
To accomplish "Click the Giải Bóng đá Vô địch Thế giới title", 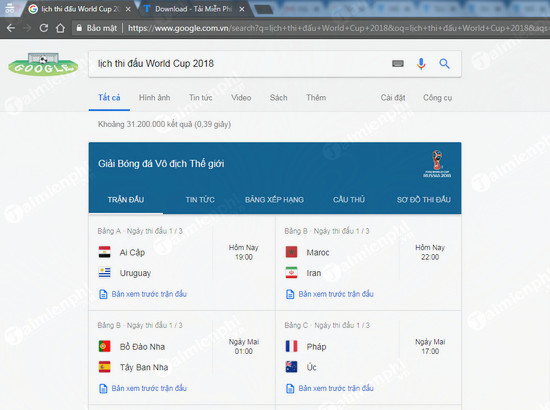I will 161,164.
